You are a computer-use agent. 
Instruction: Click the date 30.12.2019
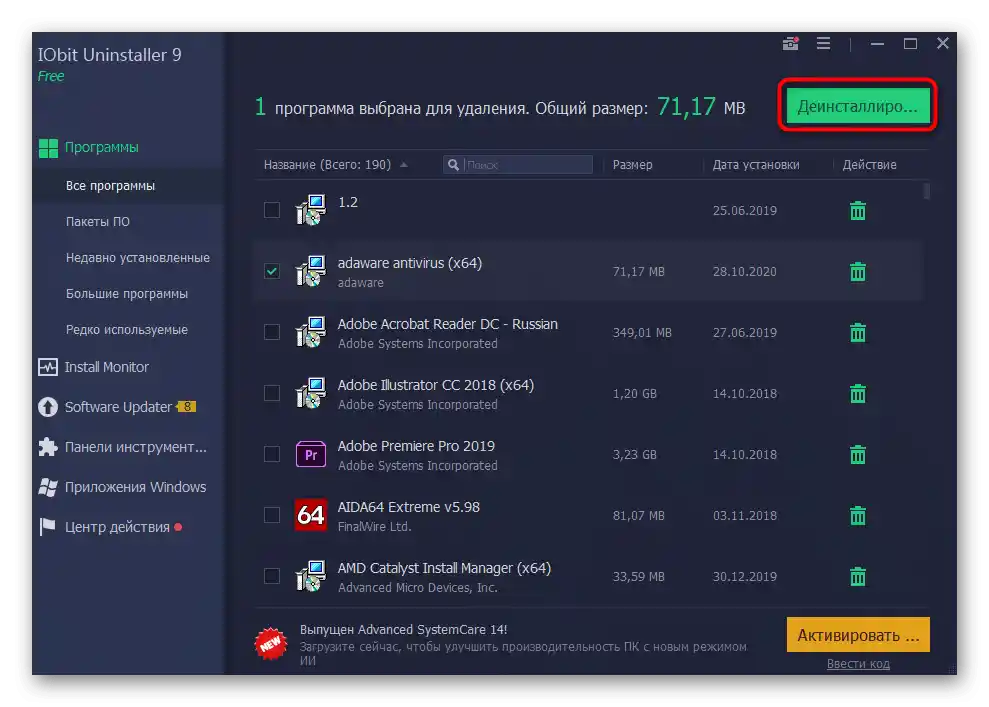[x=744, y=577]
